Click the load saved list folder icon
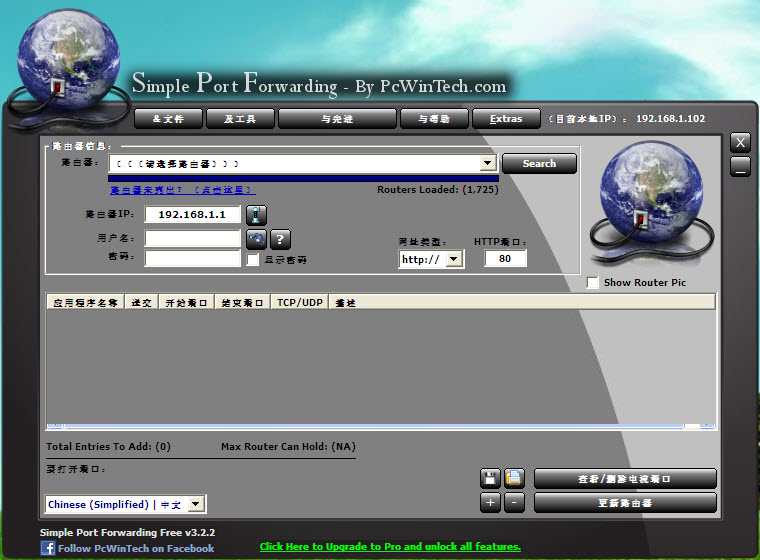Screen dimensions: 760x560 coord(514,479)
